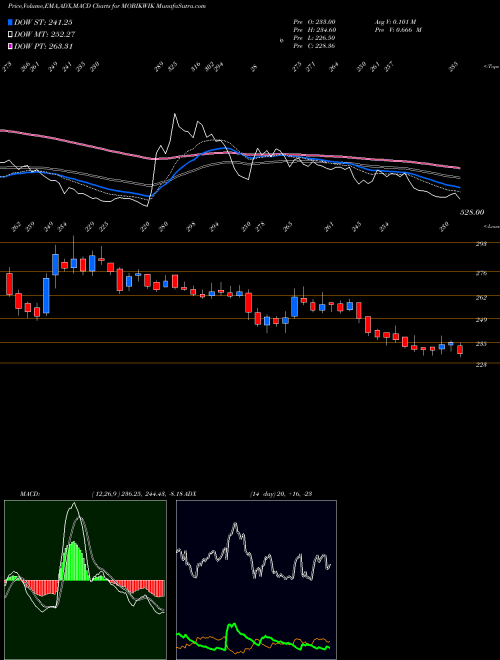Click the 'Pre V: 0.666 M' volume text
Image resolution: width=500 pixels, height=660 pixels.
[398, 30]
